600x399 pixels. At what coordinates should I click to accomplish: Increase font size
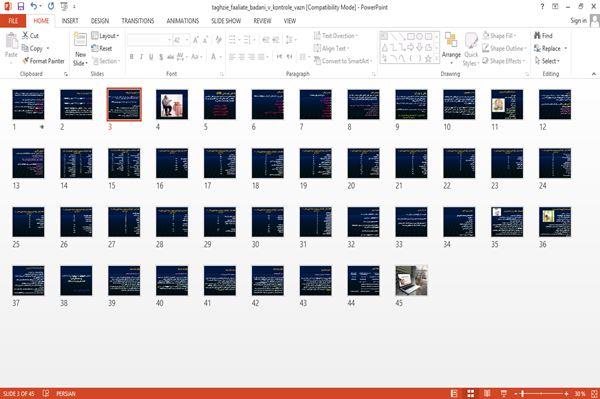point(196,40)
